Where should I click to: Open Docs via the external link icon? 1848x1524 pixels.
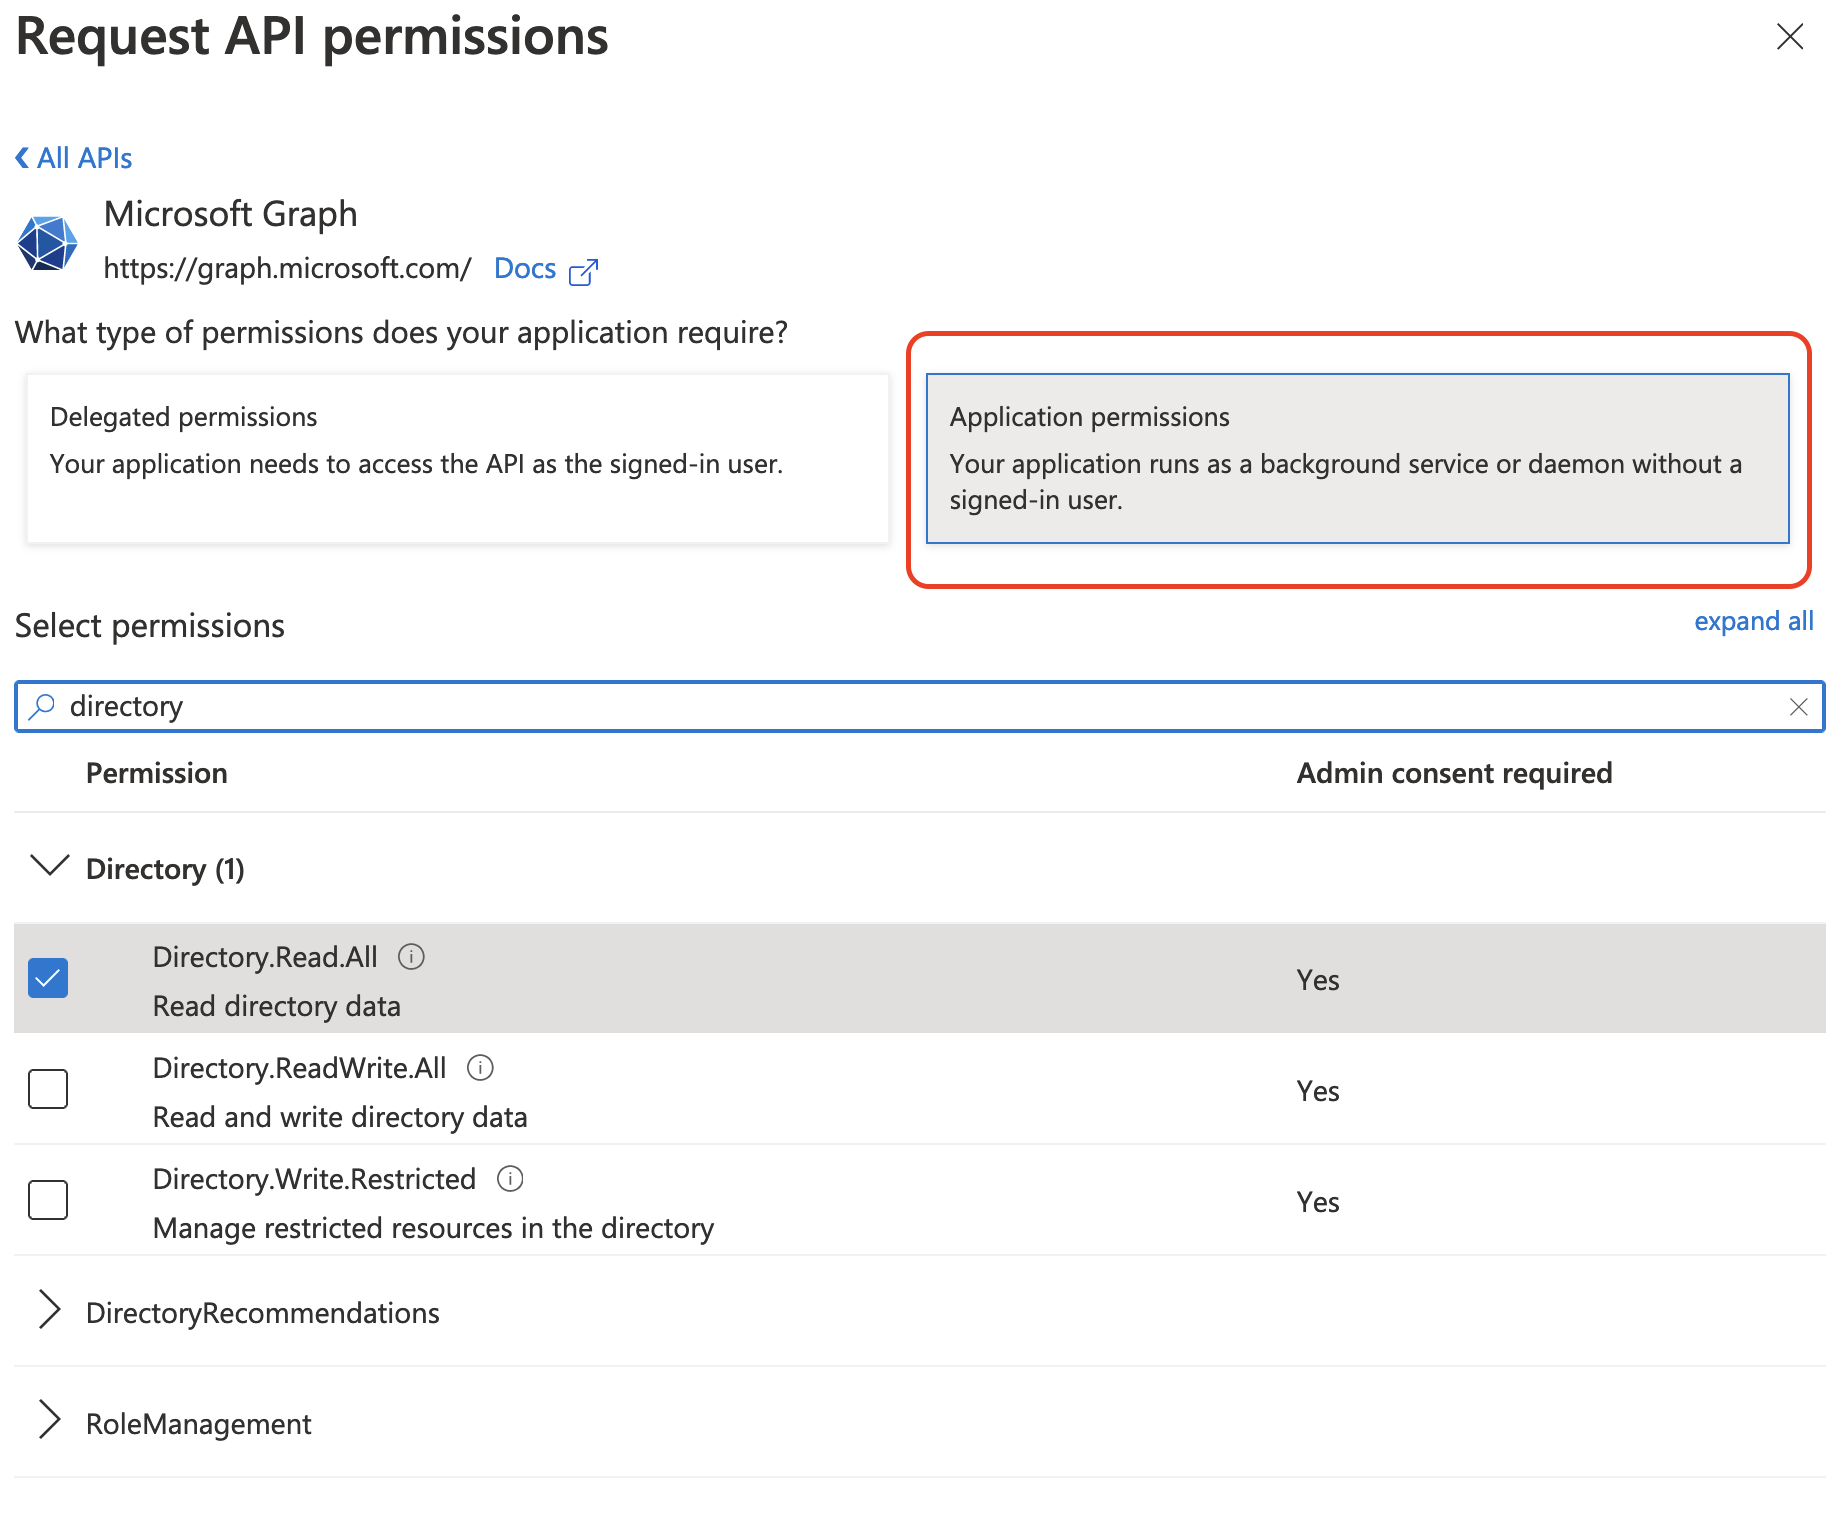point(584,270)
